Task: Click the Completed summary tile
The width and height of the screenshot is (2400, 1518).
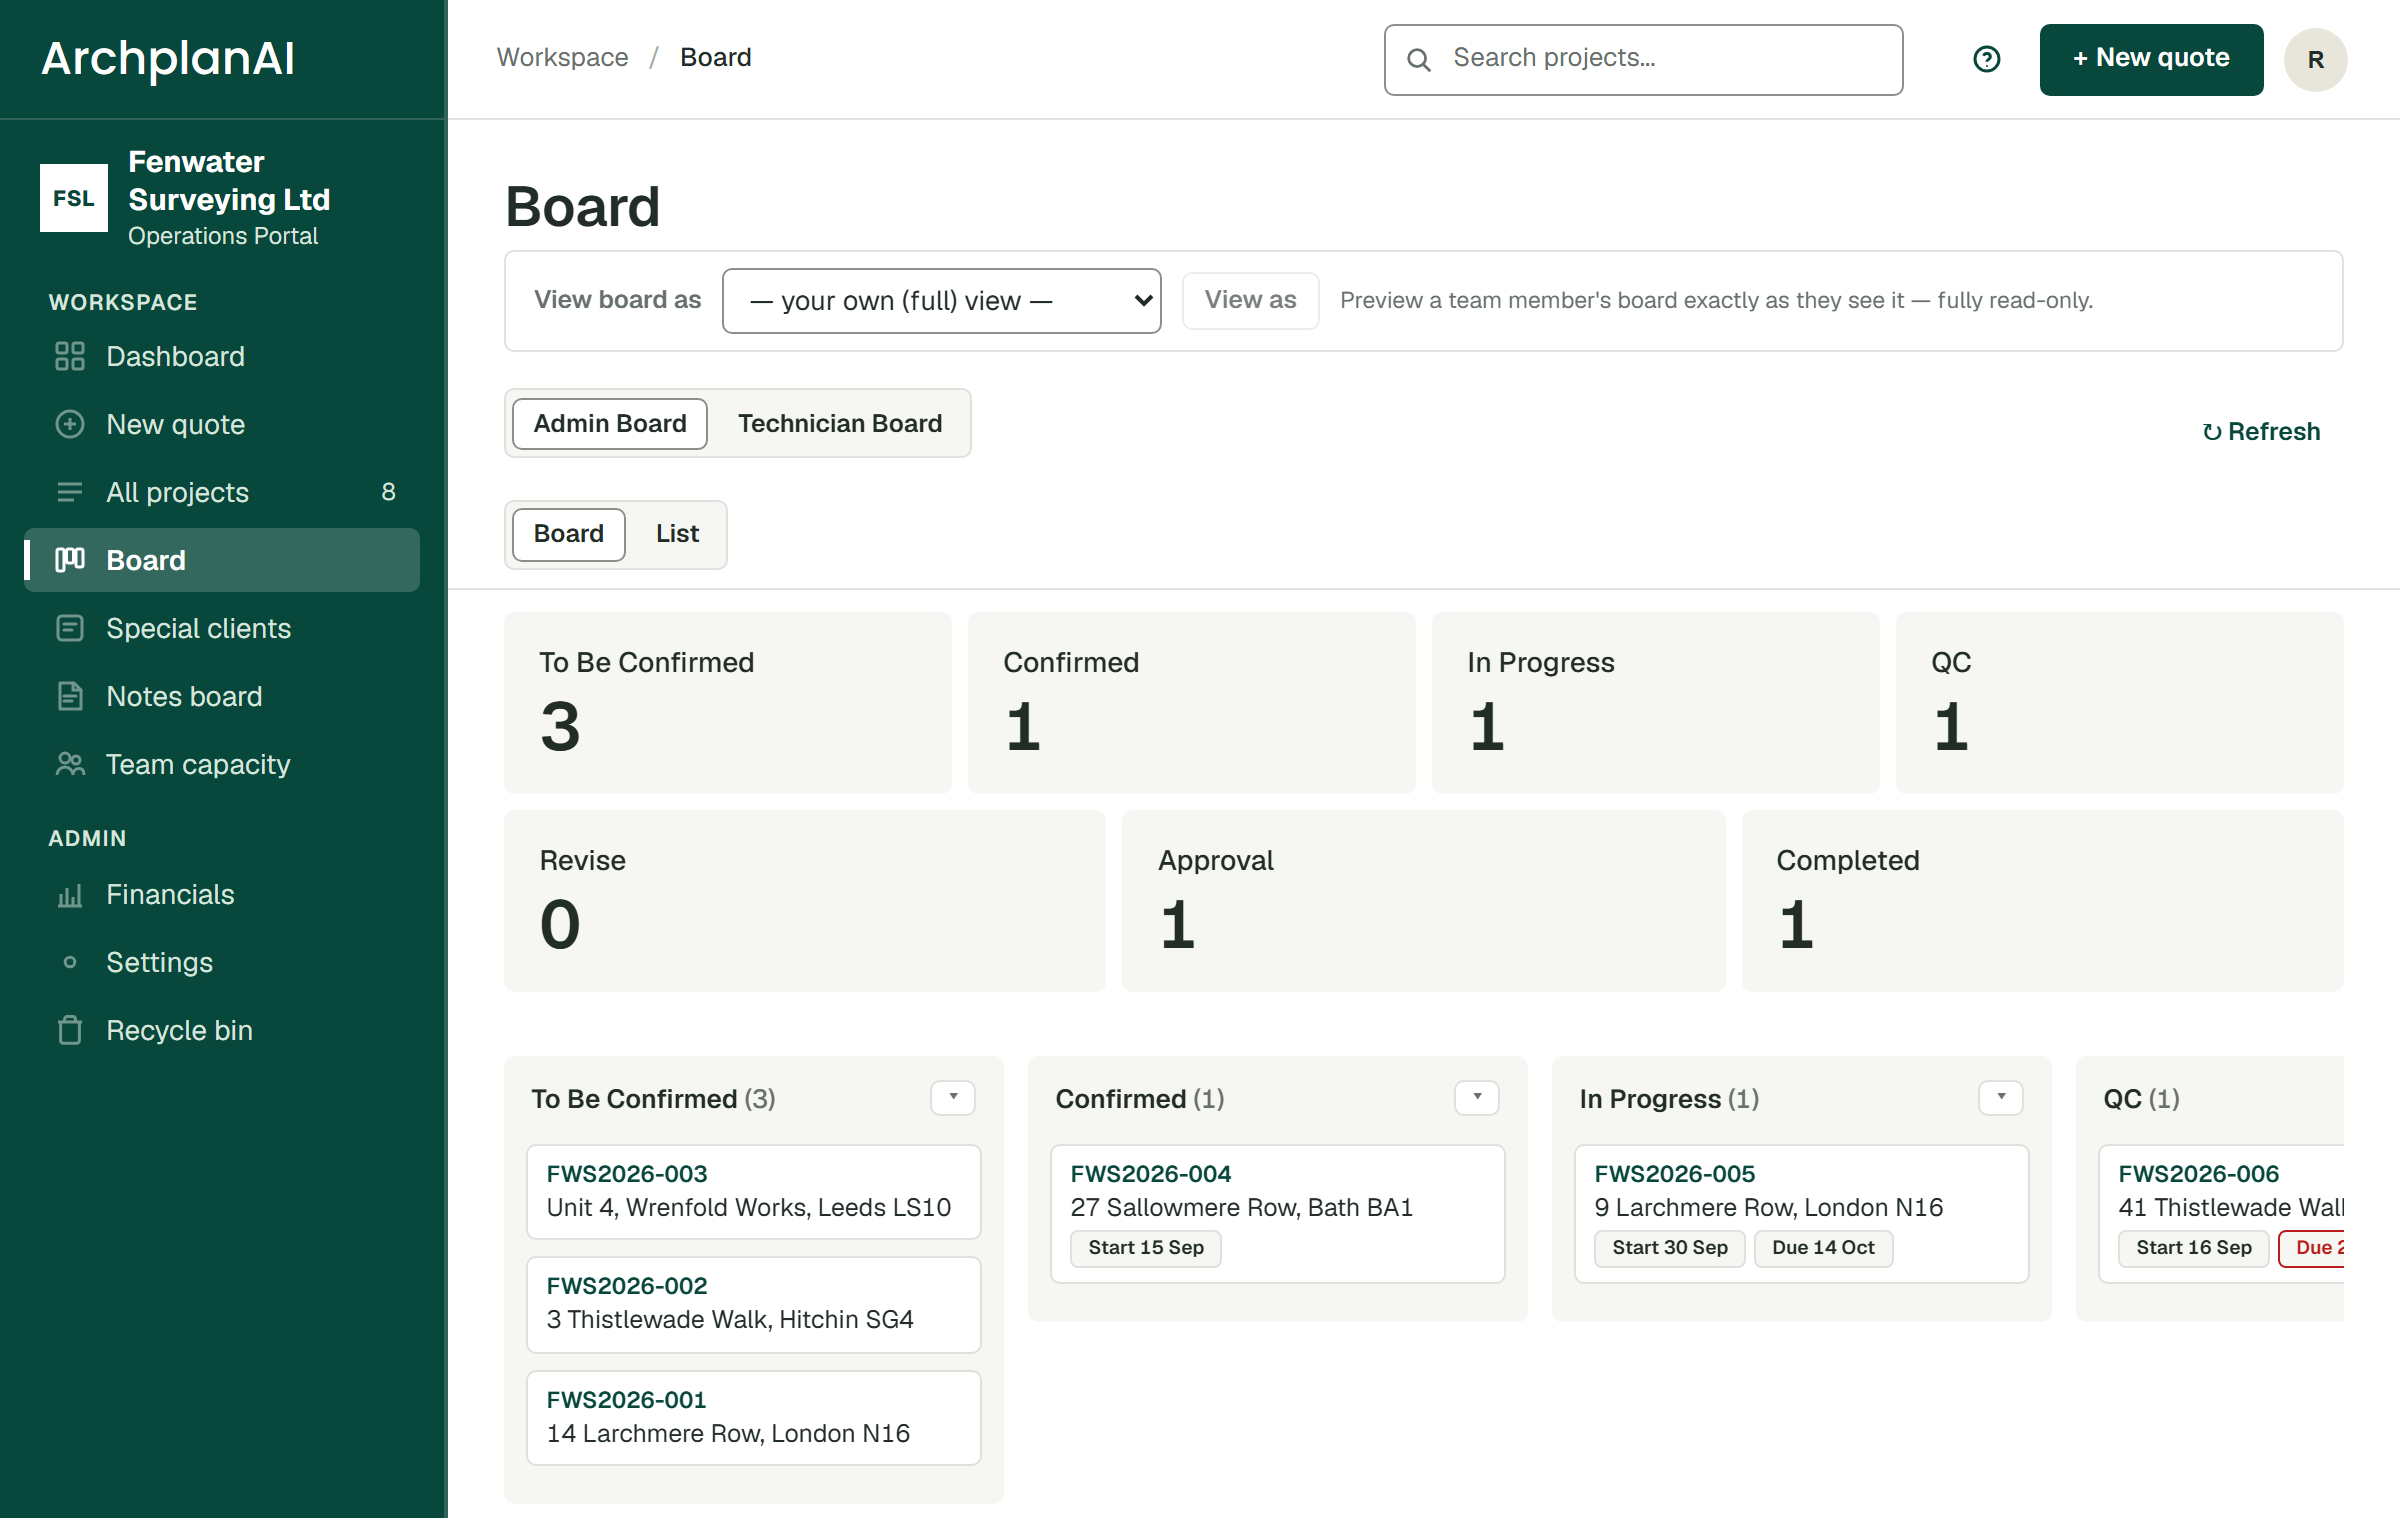Action: coord(2042,900)
